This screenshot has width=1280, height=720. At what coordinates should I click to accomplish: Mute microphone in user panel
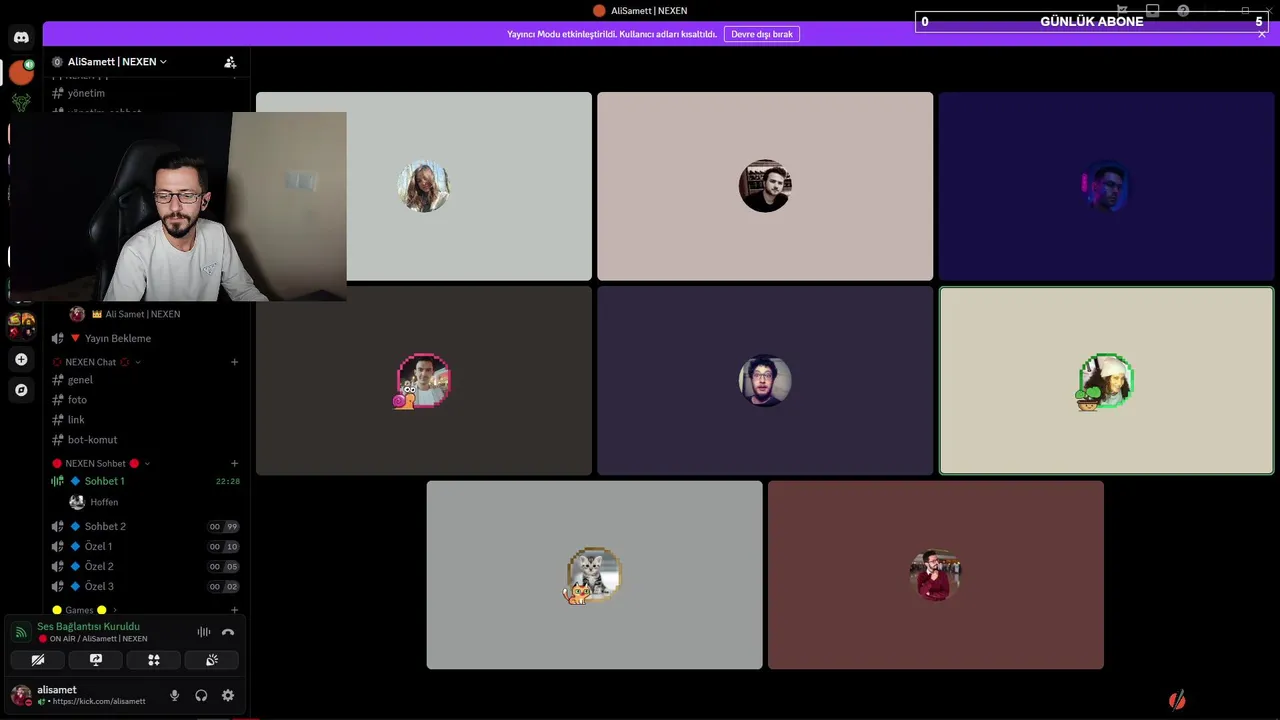tap(174, 695)
